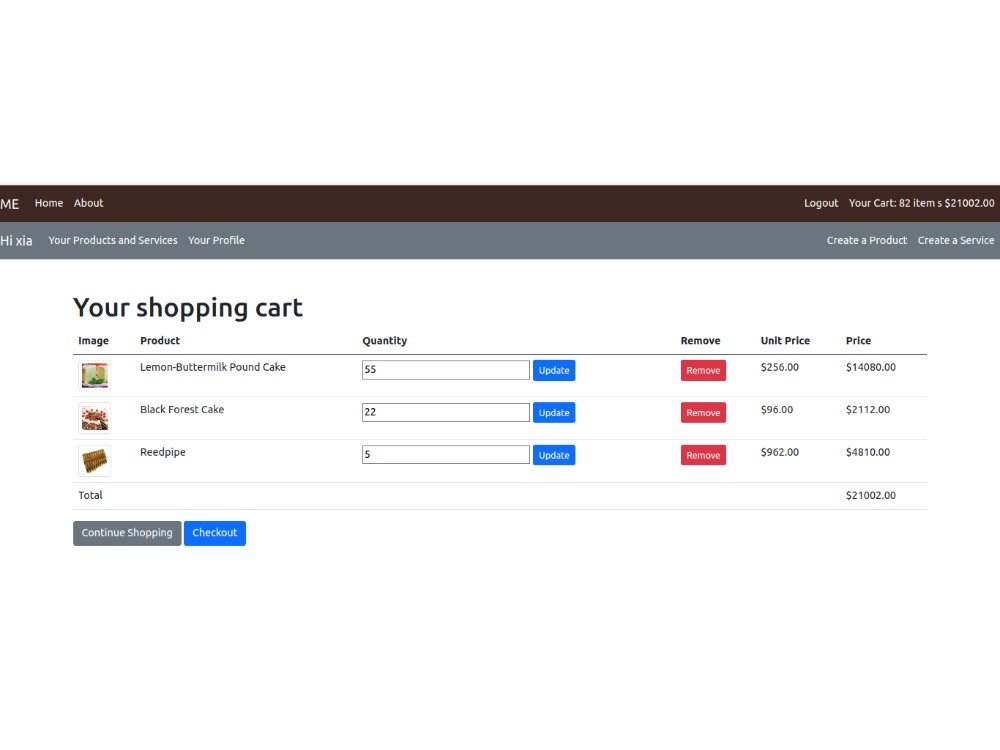Click the $96.00 unit price
This screenshot has width=1000, height=750.
tap(777, 409)
